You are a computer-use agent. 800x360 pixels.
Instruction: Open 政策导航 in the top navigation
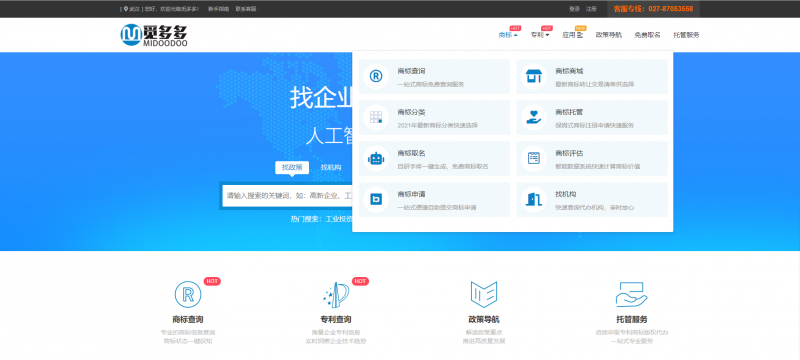[x=609, y=35]
